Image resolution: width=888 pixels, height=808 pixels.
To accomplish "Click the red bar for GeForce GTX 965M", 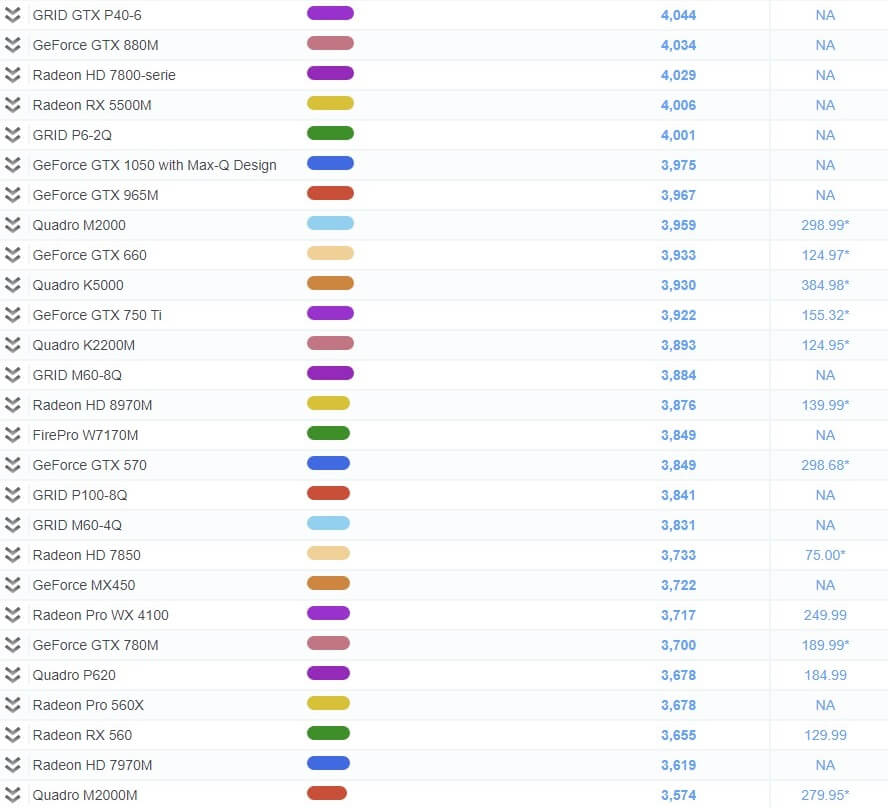I will click(x=330, y=193).
